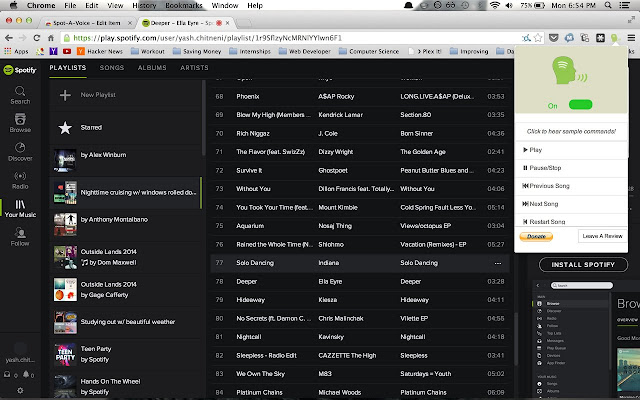Open the Workout bookmarks folder
The image size is (640, 400).
click(x=148, y=51)
